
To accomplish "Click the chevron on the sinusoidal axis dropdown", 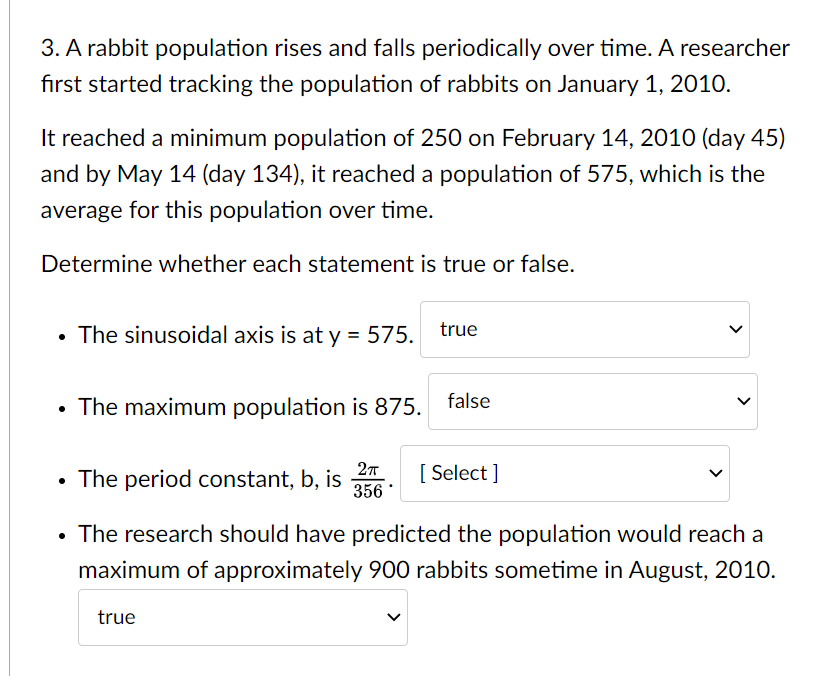I will click(x=736, y=327).
